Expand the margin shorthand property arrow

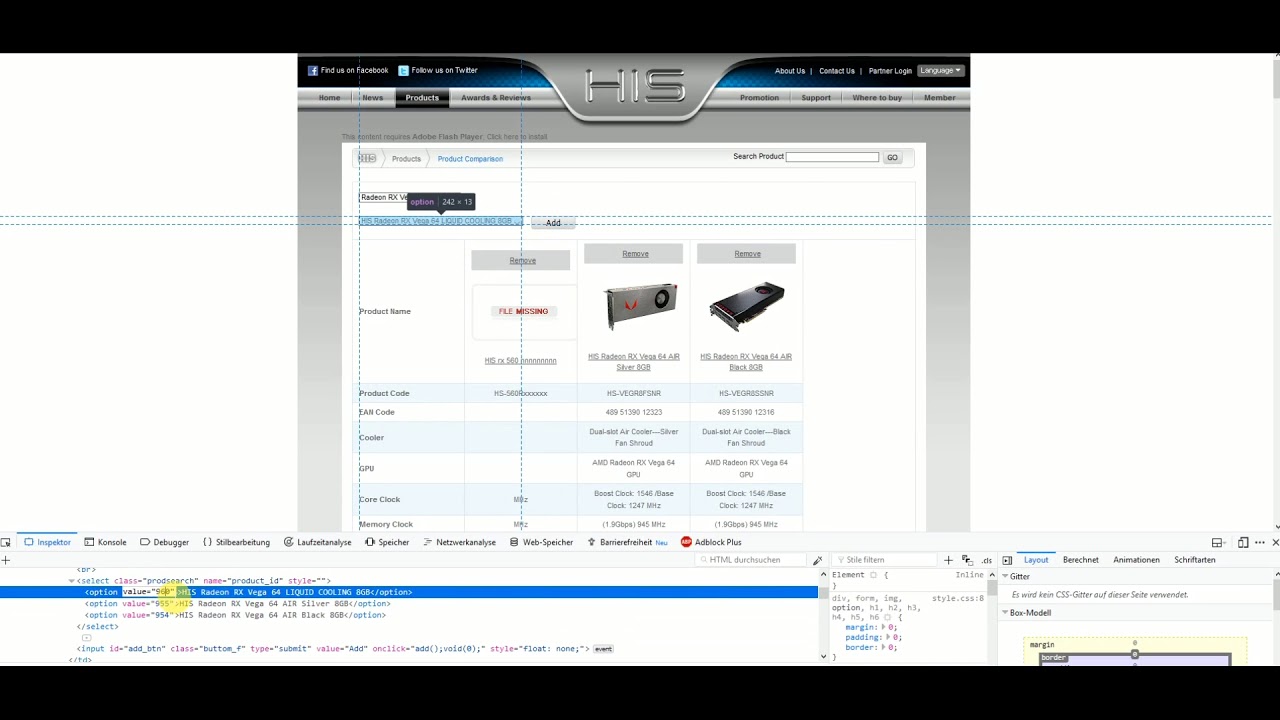tap(884, 627)
